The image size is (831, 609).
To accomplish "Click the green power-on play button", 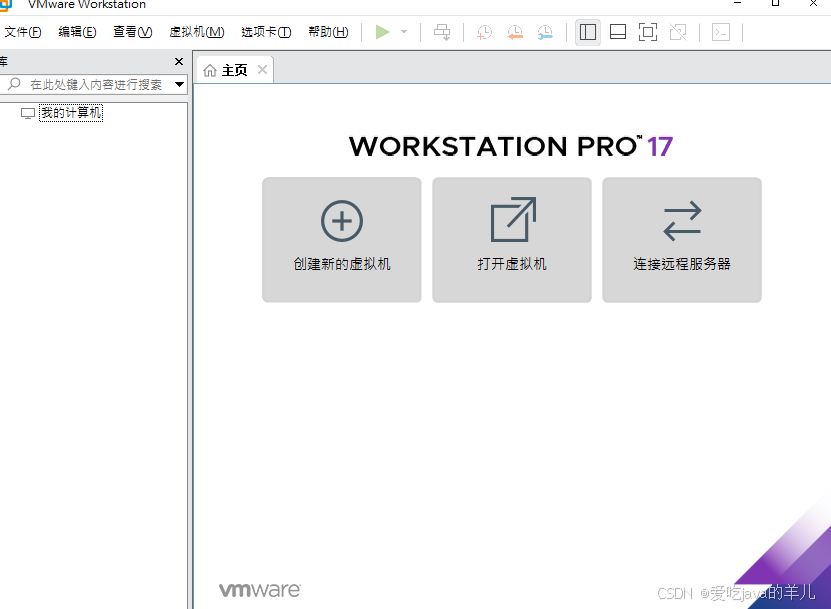I will 382,32.
